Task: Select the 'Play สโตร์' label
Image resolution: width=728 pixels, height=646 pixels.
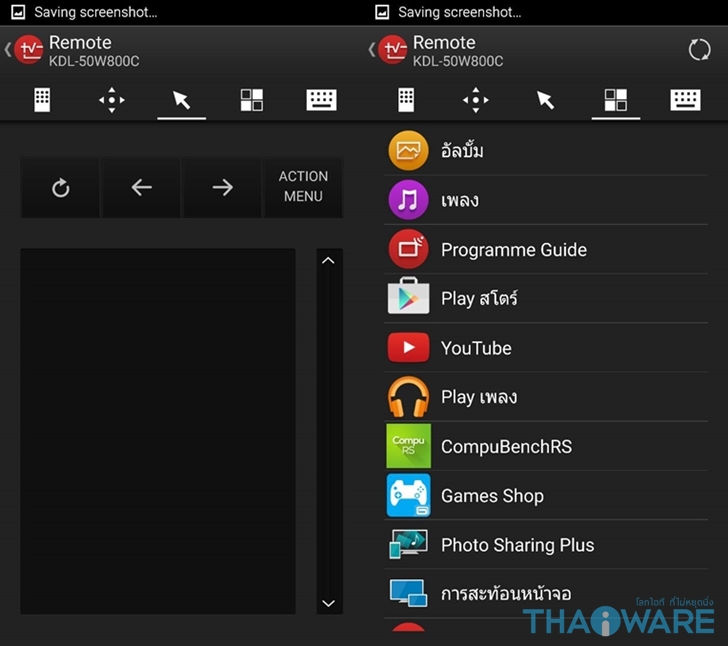Action: [x=479, y=299]
